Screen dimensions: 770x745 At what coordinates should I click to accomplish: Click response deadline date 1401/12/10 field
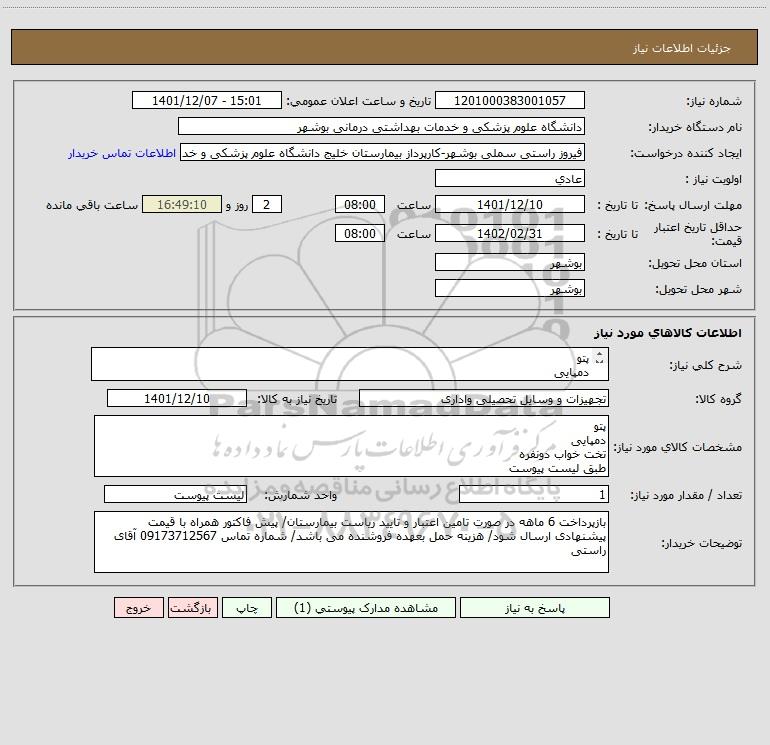pos(510,204)
